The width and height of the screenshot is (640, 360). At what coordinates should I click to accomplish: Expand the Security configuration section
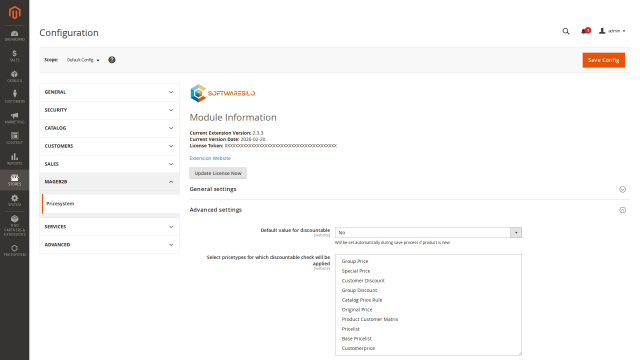(x=109, y=110)
